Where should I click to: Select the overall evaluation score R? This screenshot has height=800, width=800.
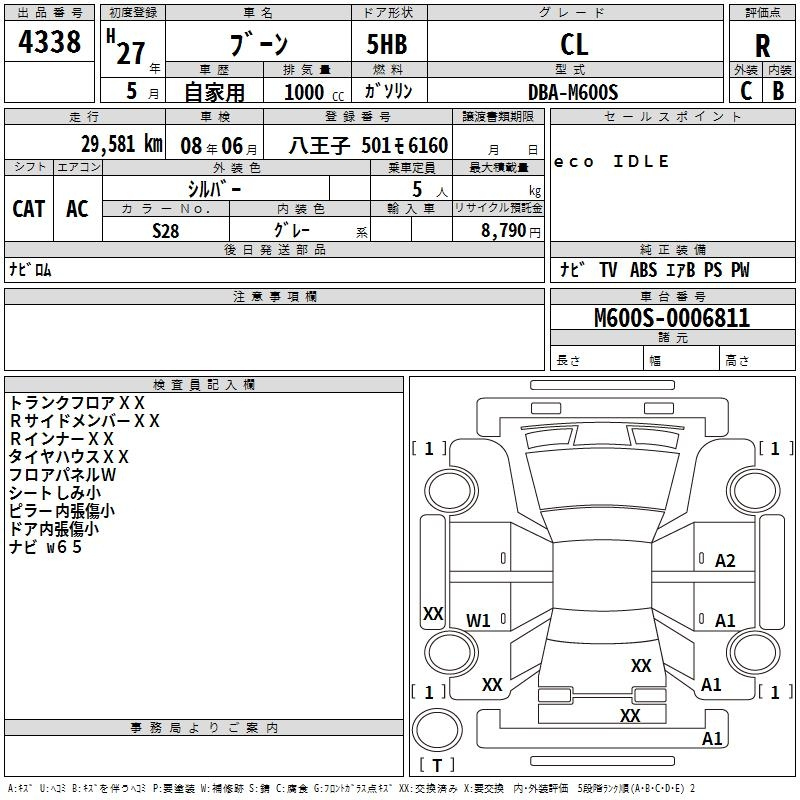pos(762,46)
